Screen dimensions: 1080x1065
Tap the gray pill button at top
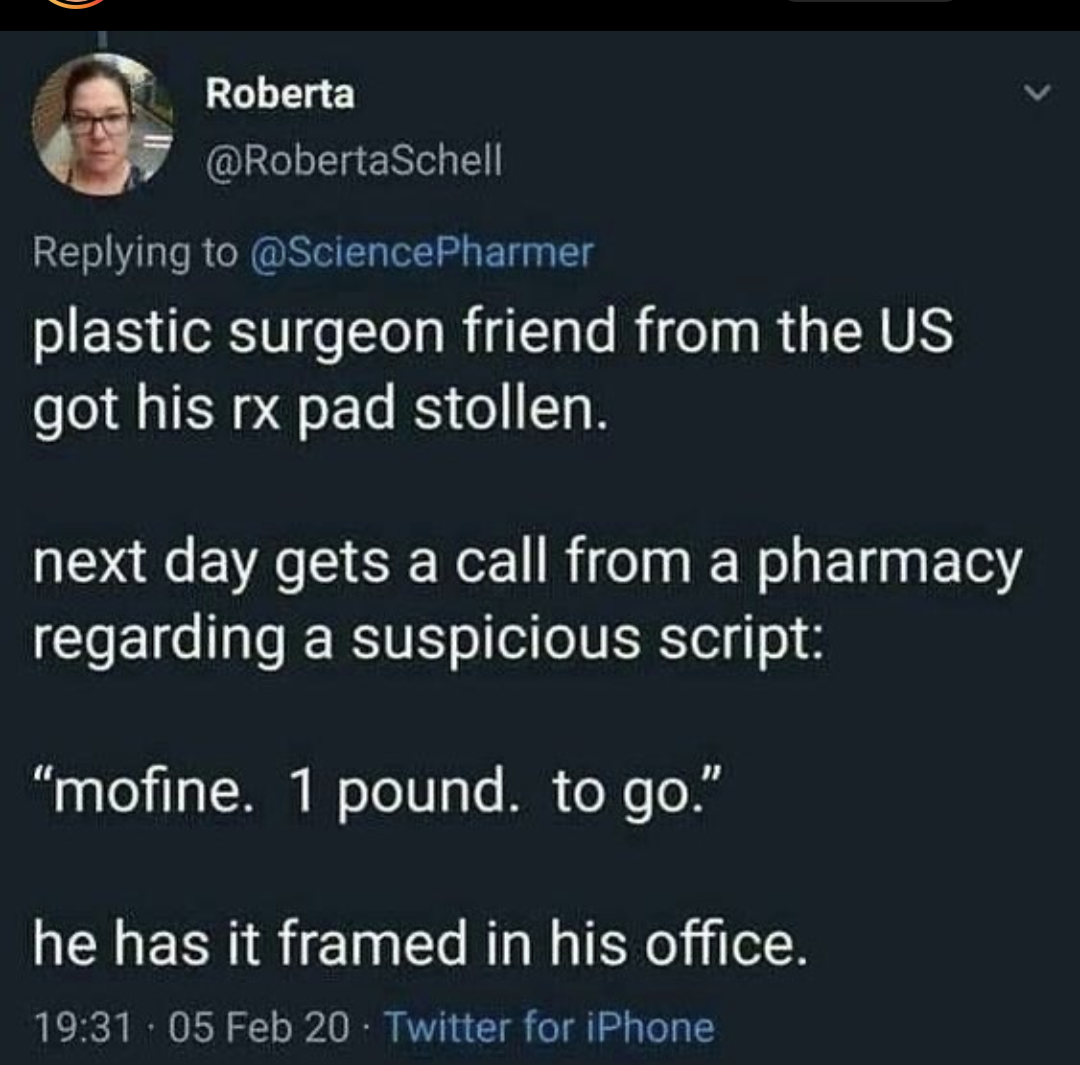(870, 4)
